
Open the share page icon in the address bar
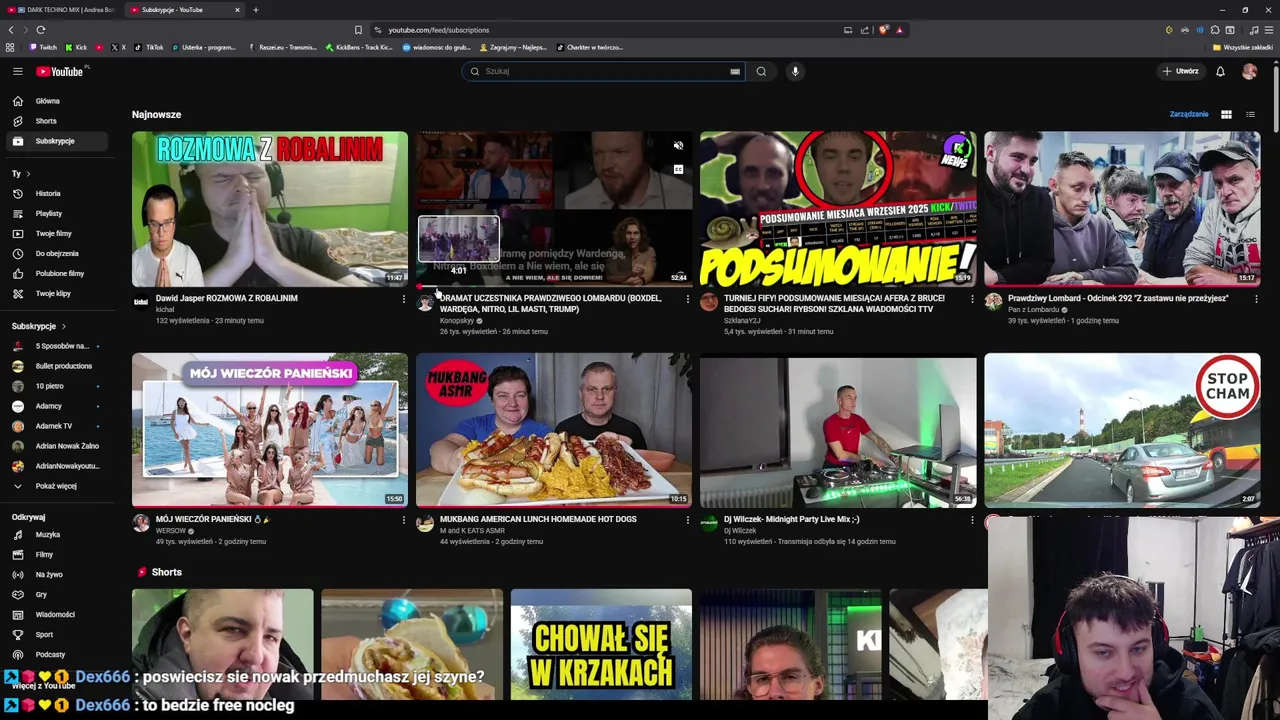(x=866, y=30)
